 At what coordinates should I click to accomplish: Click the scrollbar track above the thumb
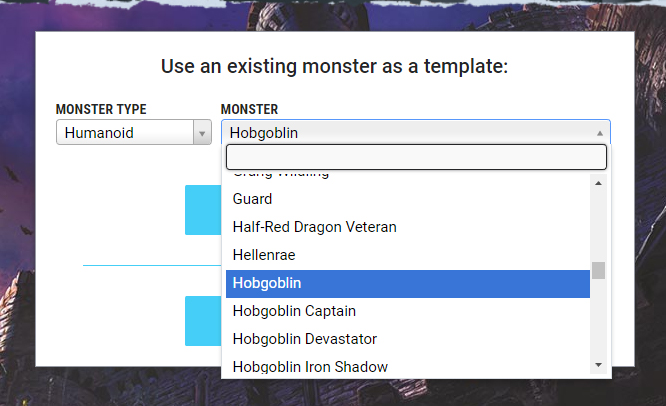(598, 226)
